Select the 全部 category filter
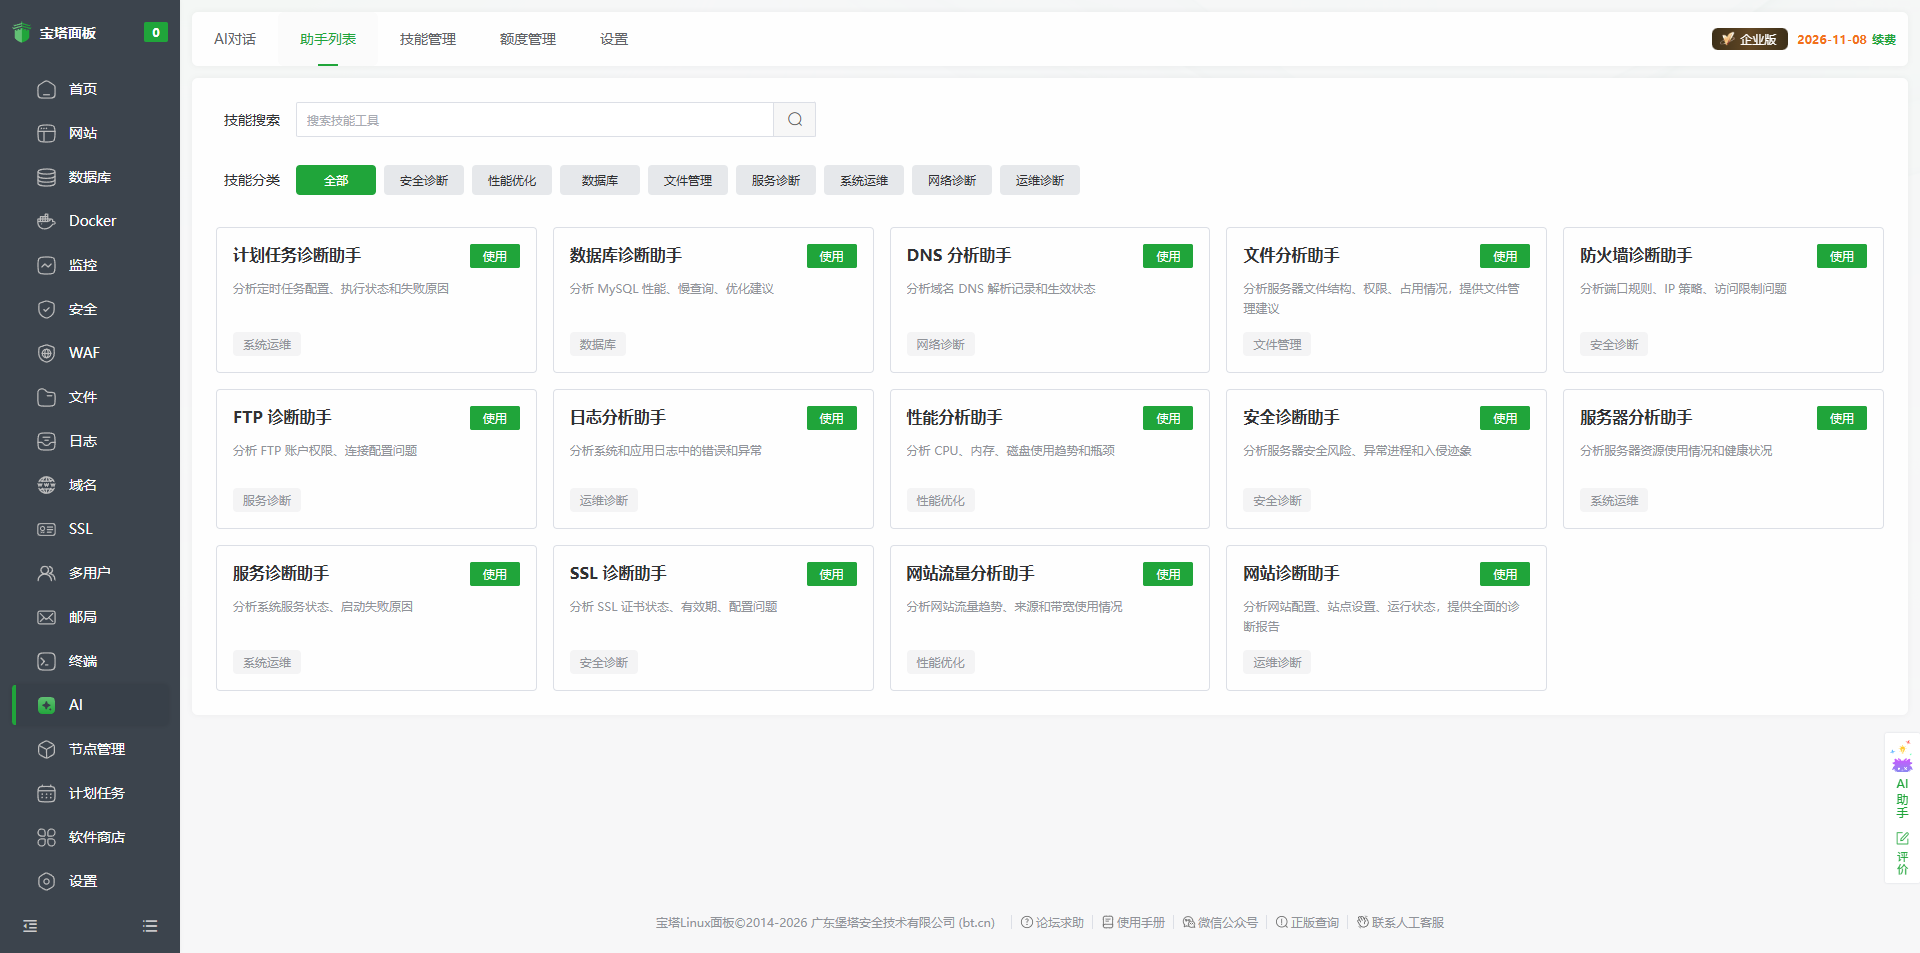Image resolution: width=1920 pixels, height=953 pixels. coord(336,181)
